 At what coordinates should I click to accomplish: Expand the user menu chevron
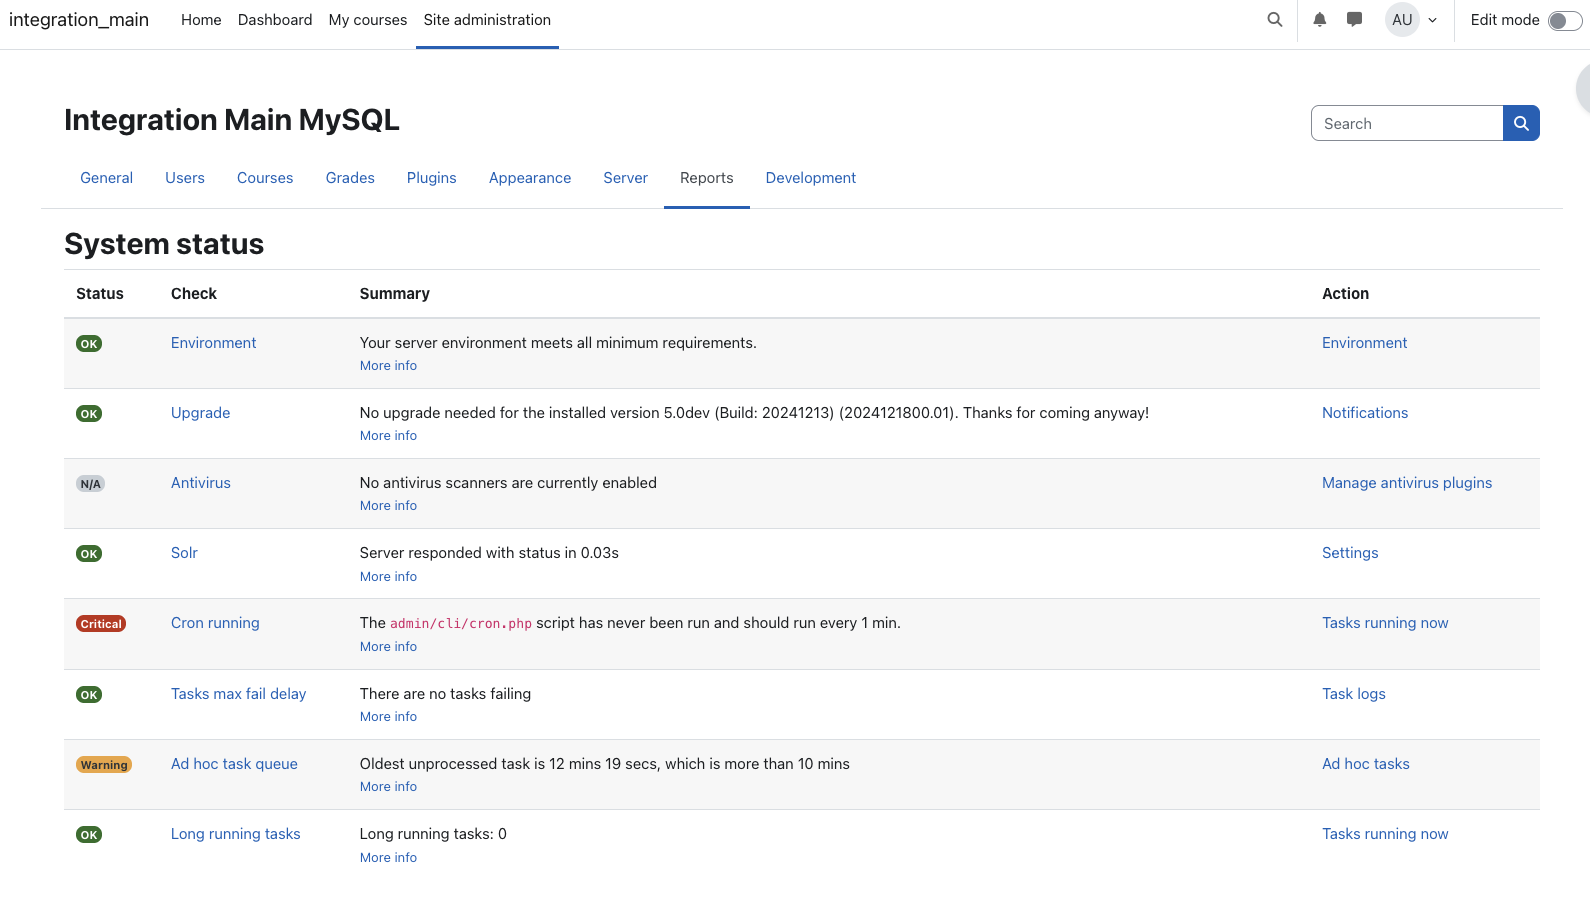[x=1432, y=20]
